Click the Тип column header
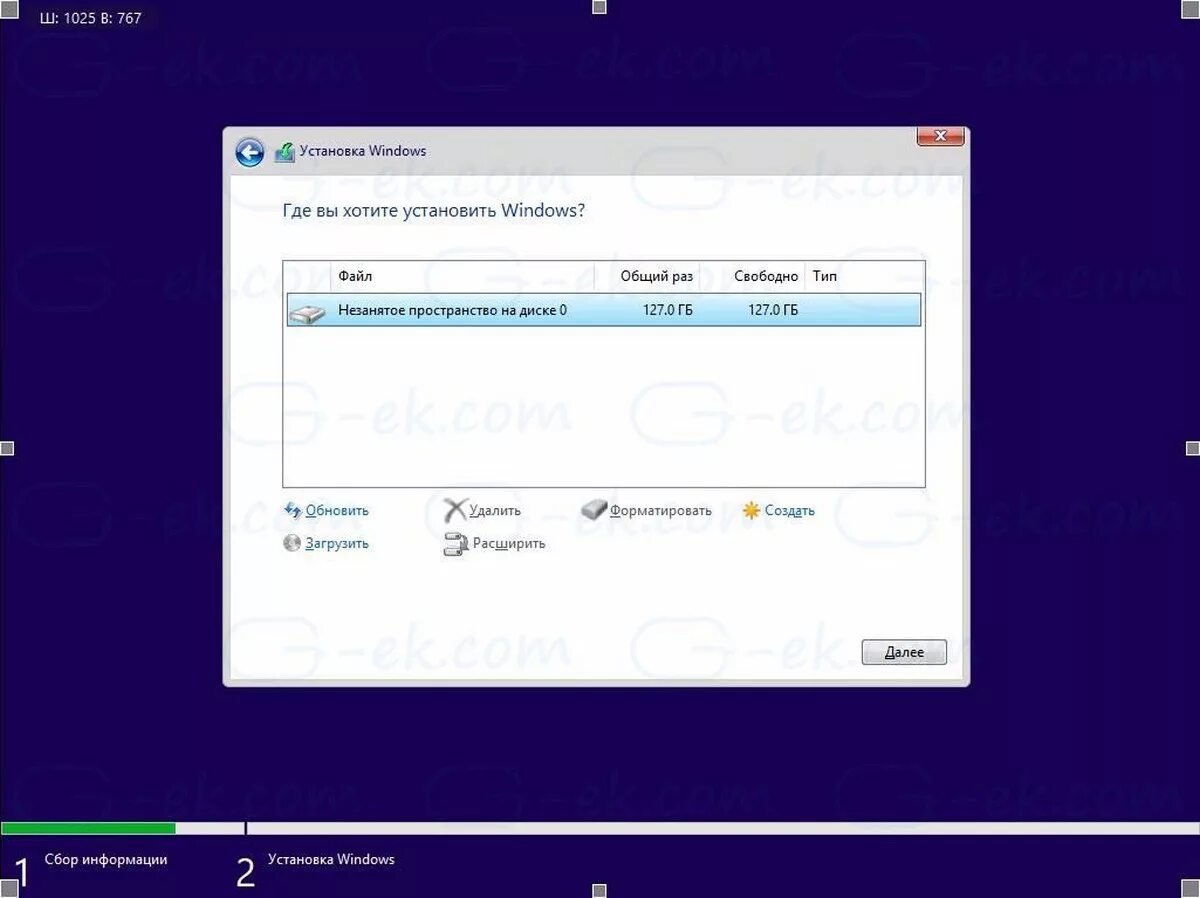 tap(825, 276)
